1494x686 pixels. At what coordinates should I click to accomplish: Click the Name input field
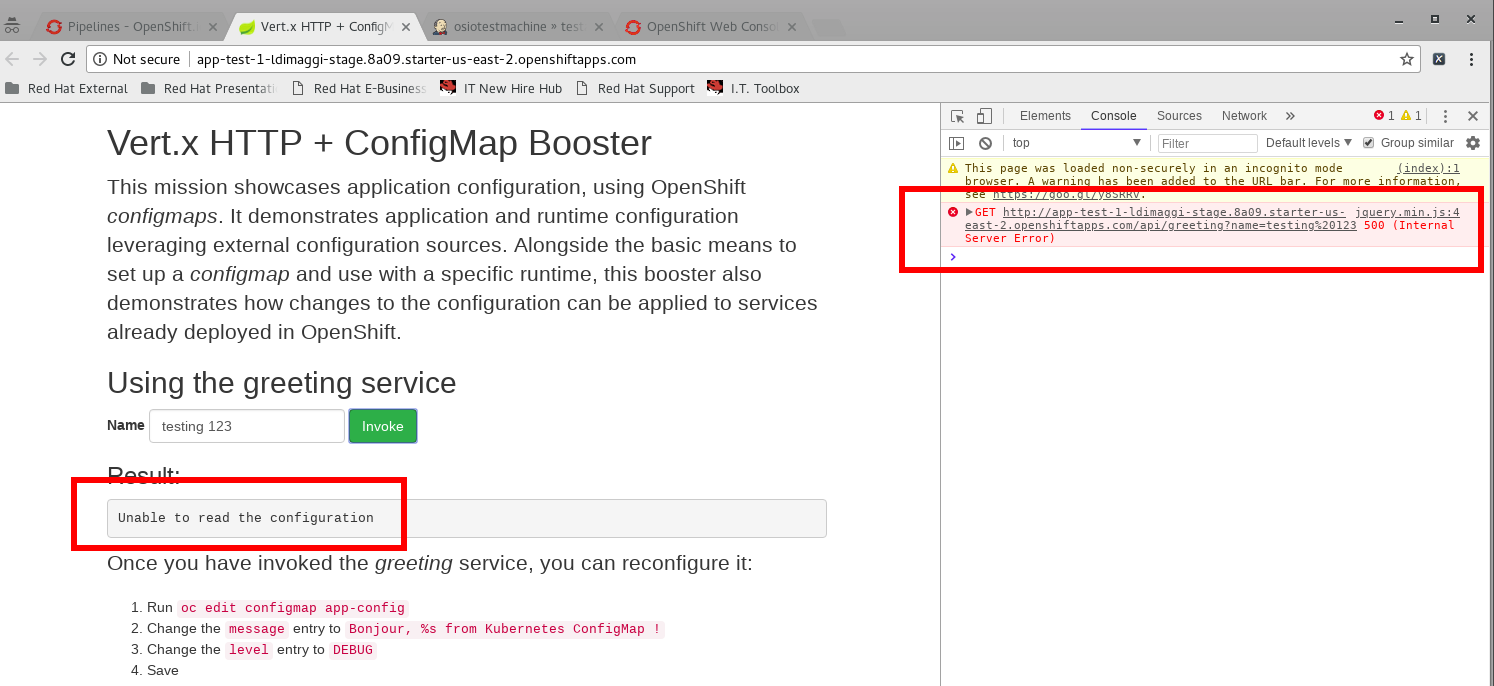[x=247, y=426]
